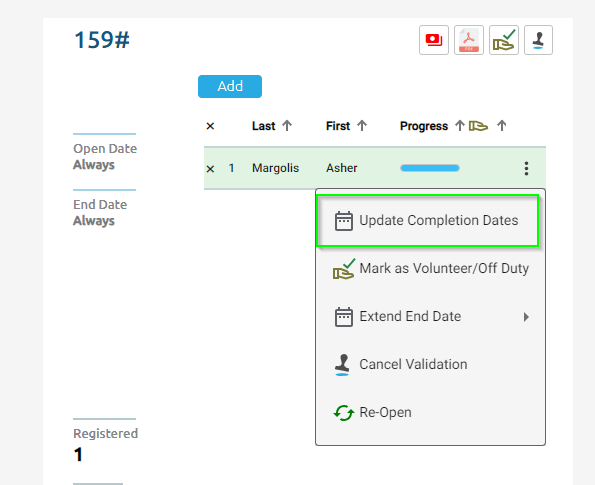Viewport: 595px width, 485px height.
Task: Choose Re-Open from the context menu
Action: pos(431,413)
